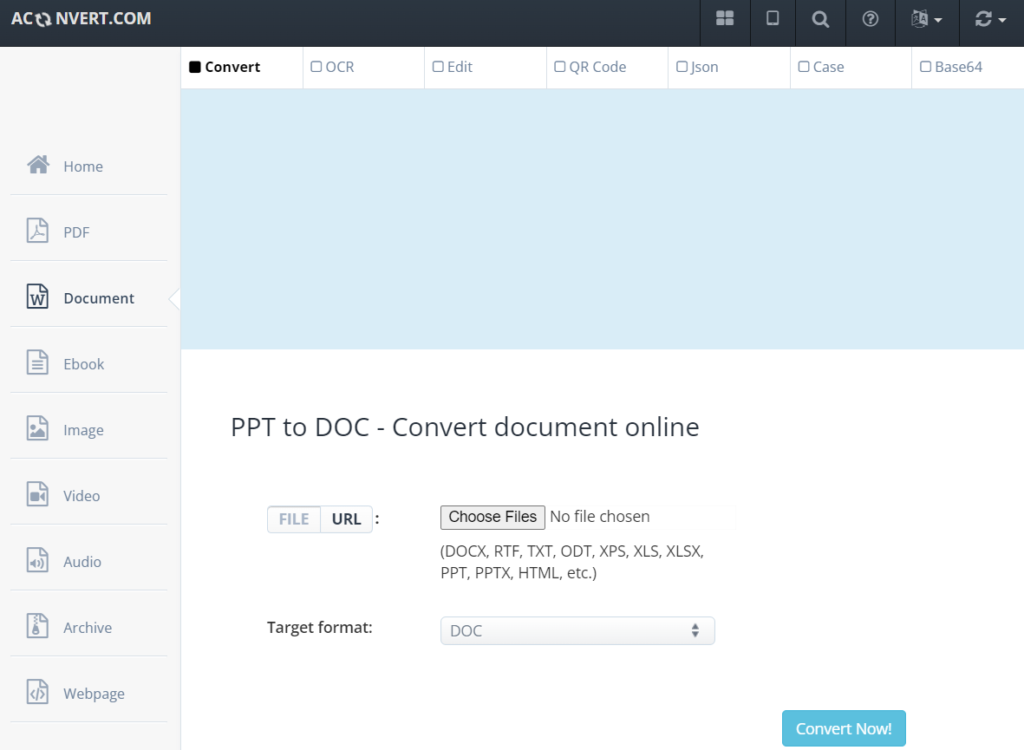Click the Convert Now button
Viewport: 1024px width, 750px height.
843,728
